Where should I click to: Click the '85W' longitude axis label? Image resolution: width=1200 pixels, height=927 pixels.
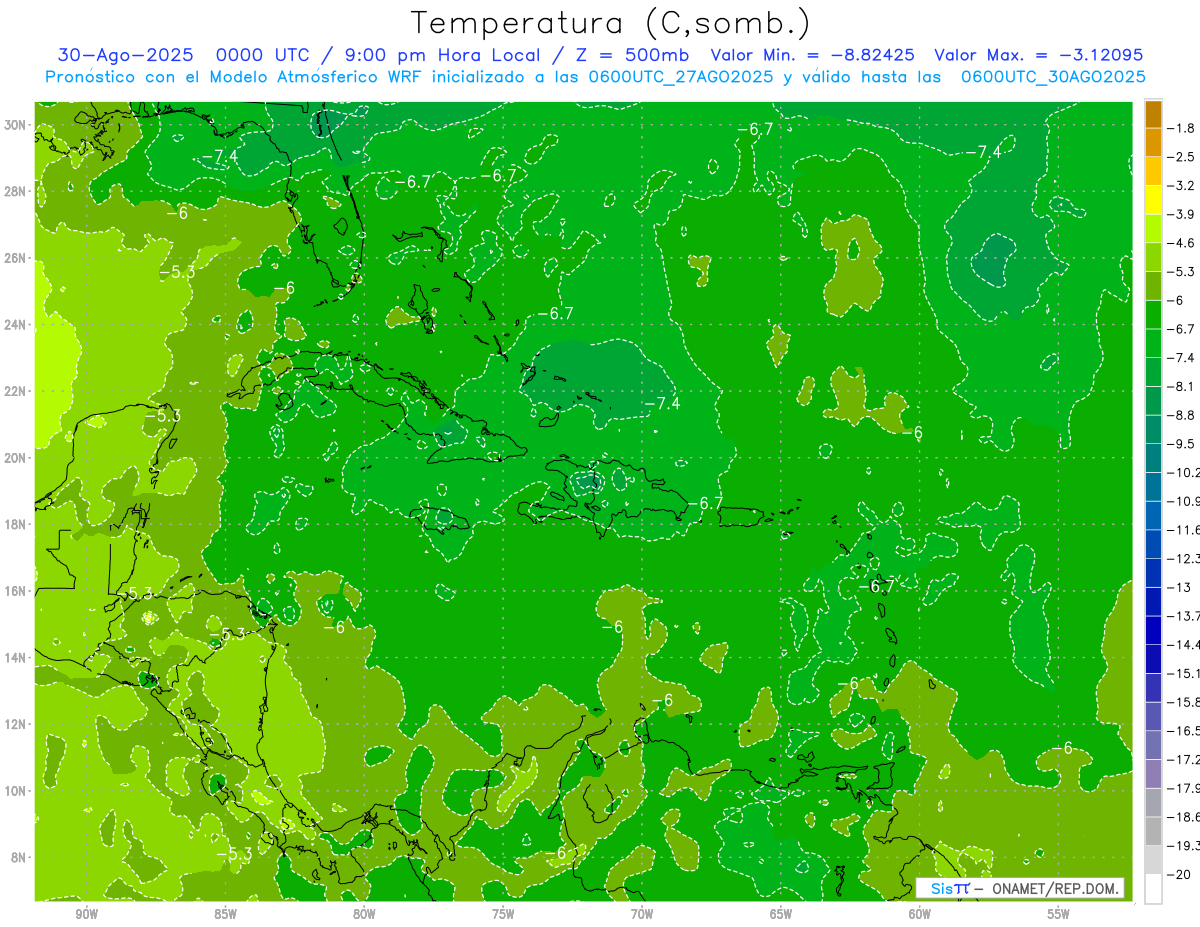(x=225, y=914)
